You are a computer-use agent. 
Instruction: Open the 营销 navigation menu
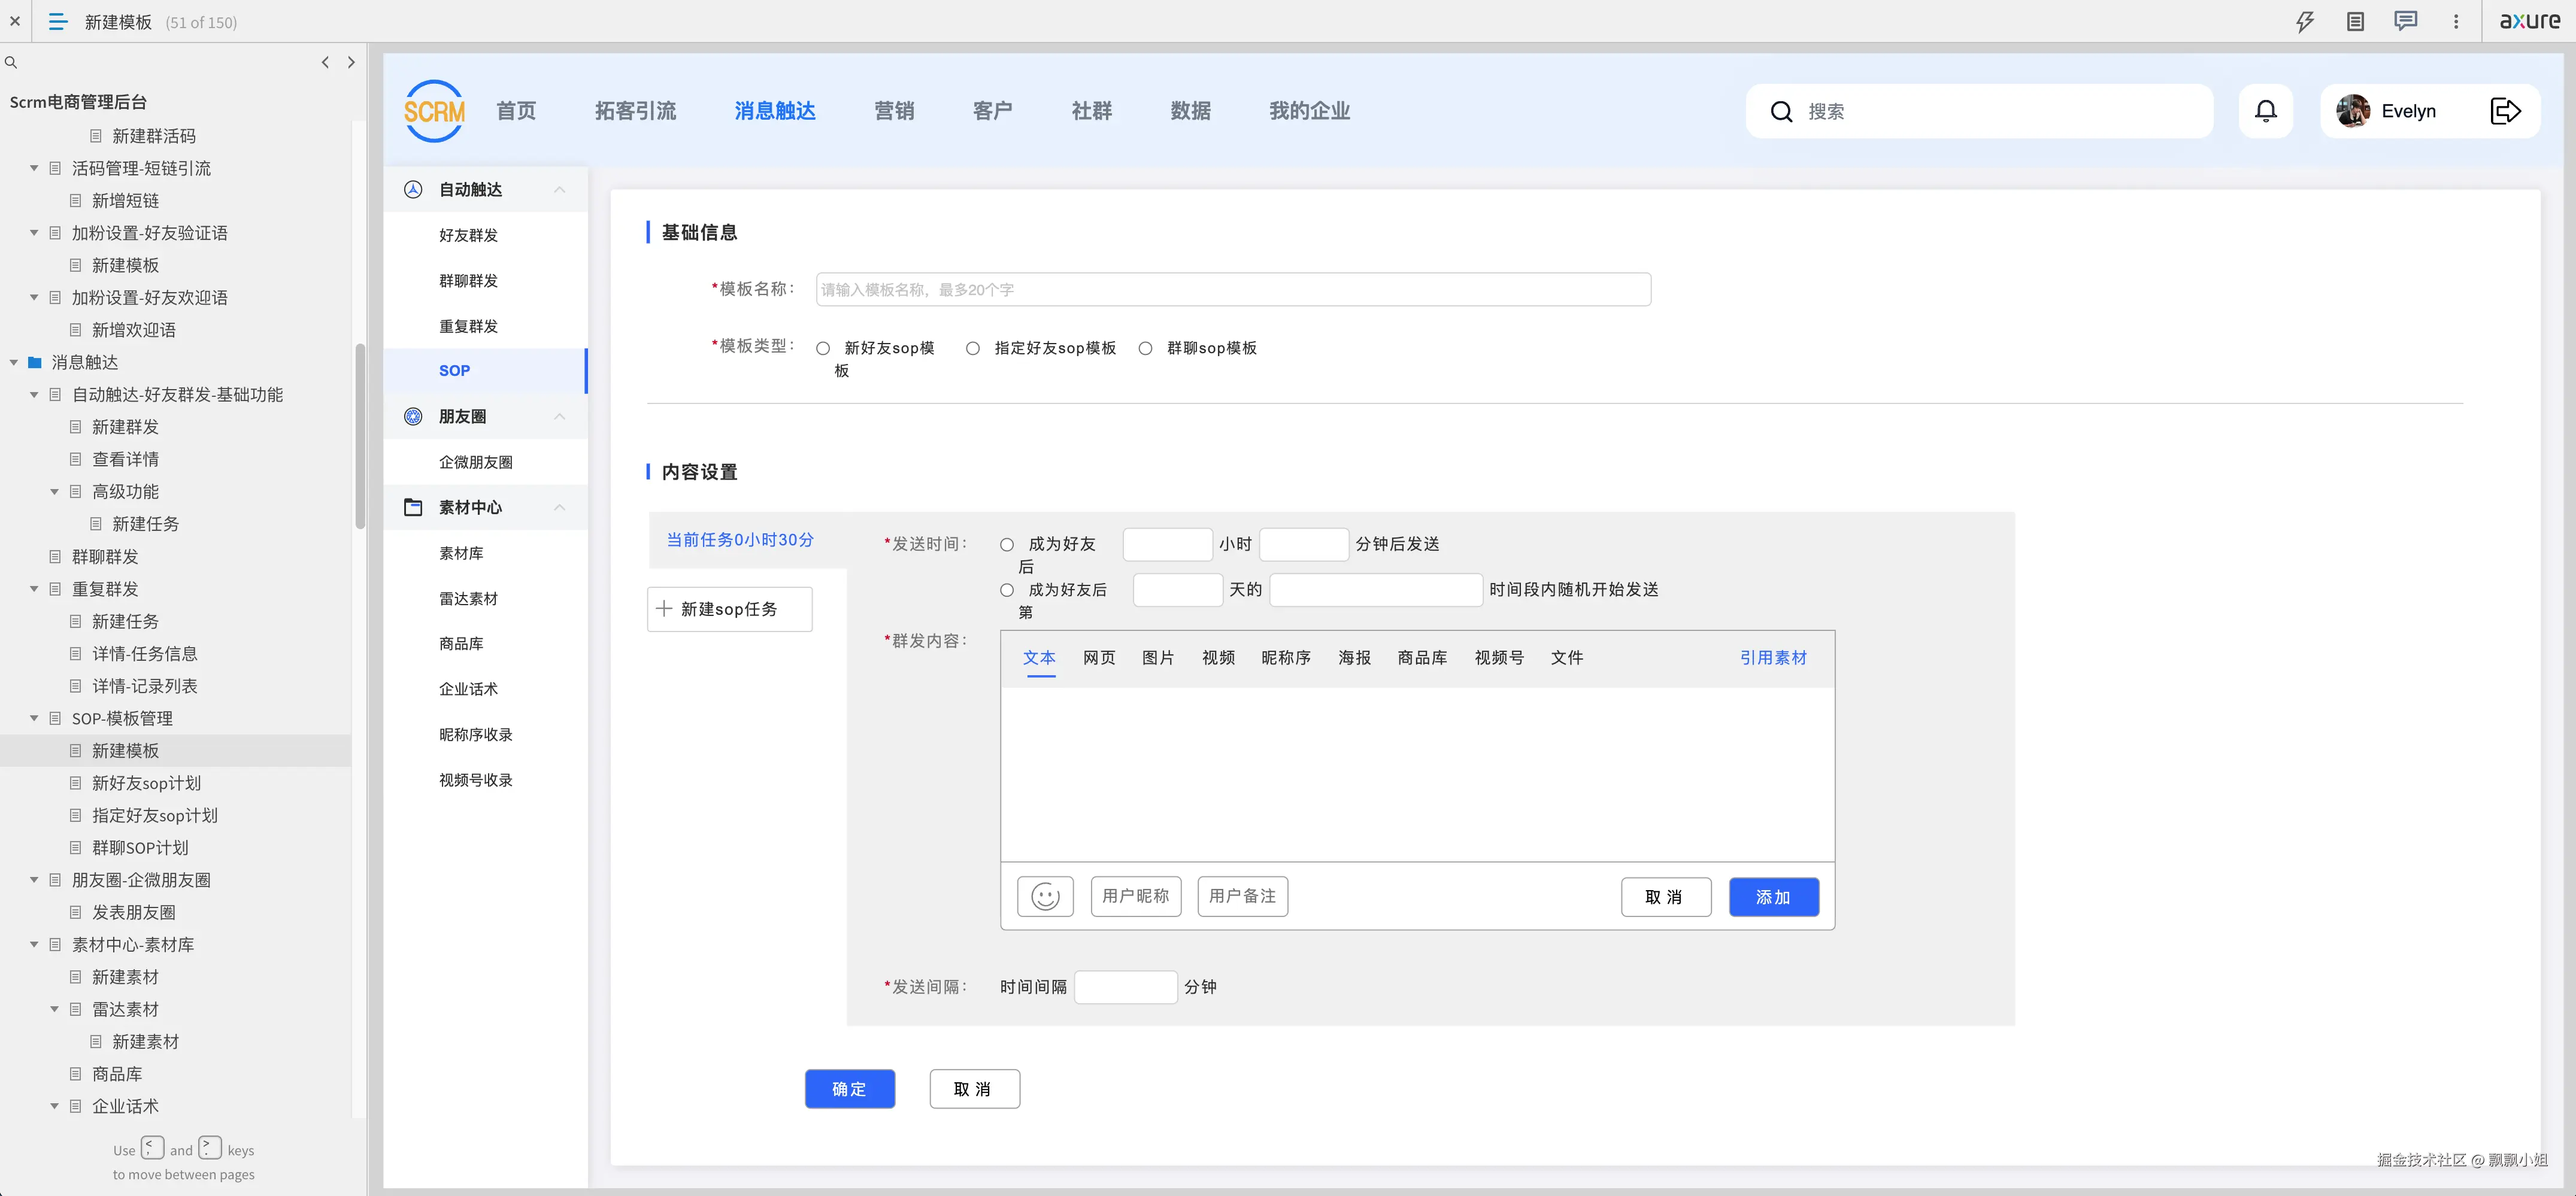pos(894,111)
